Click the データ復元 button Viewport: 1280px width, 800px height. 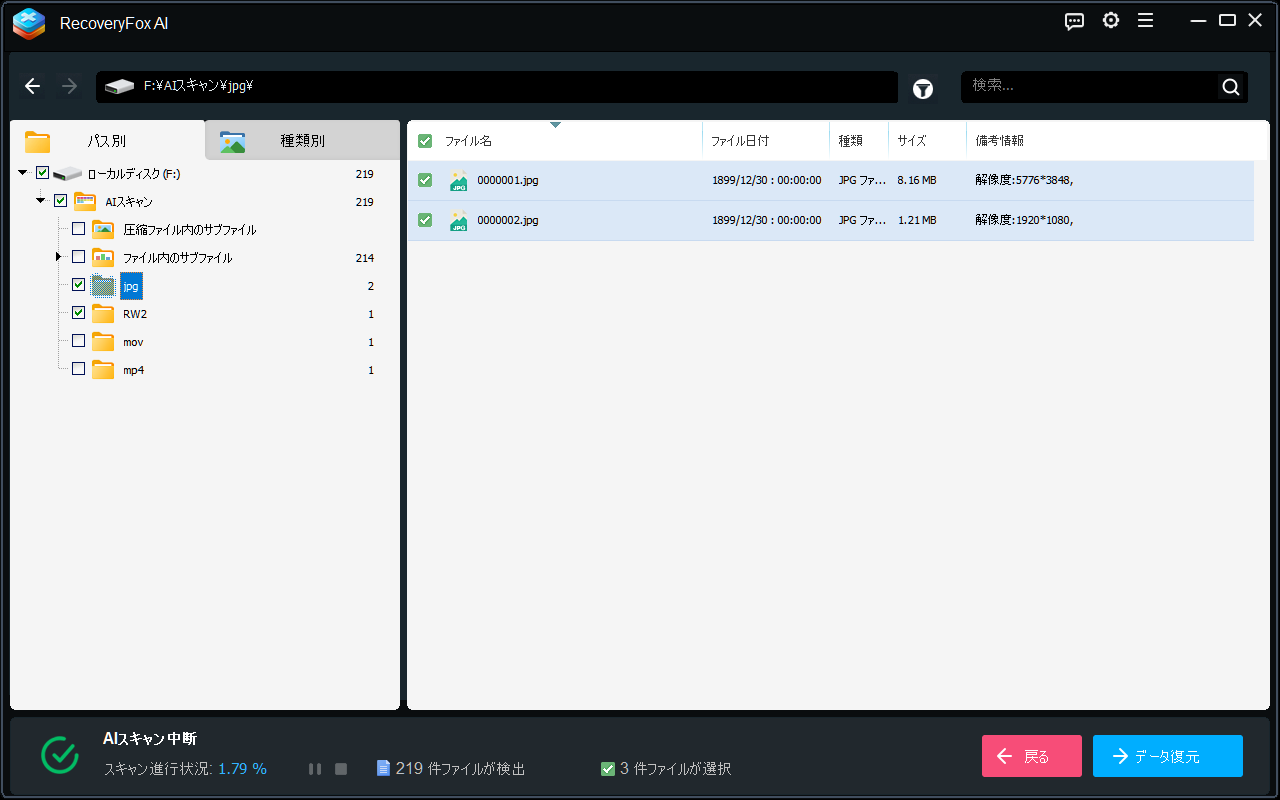click(1167, 756)
